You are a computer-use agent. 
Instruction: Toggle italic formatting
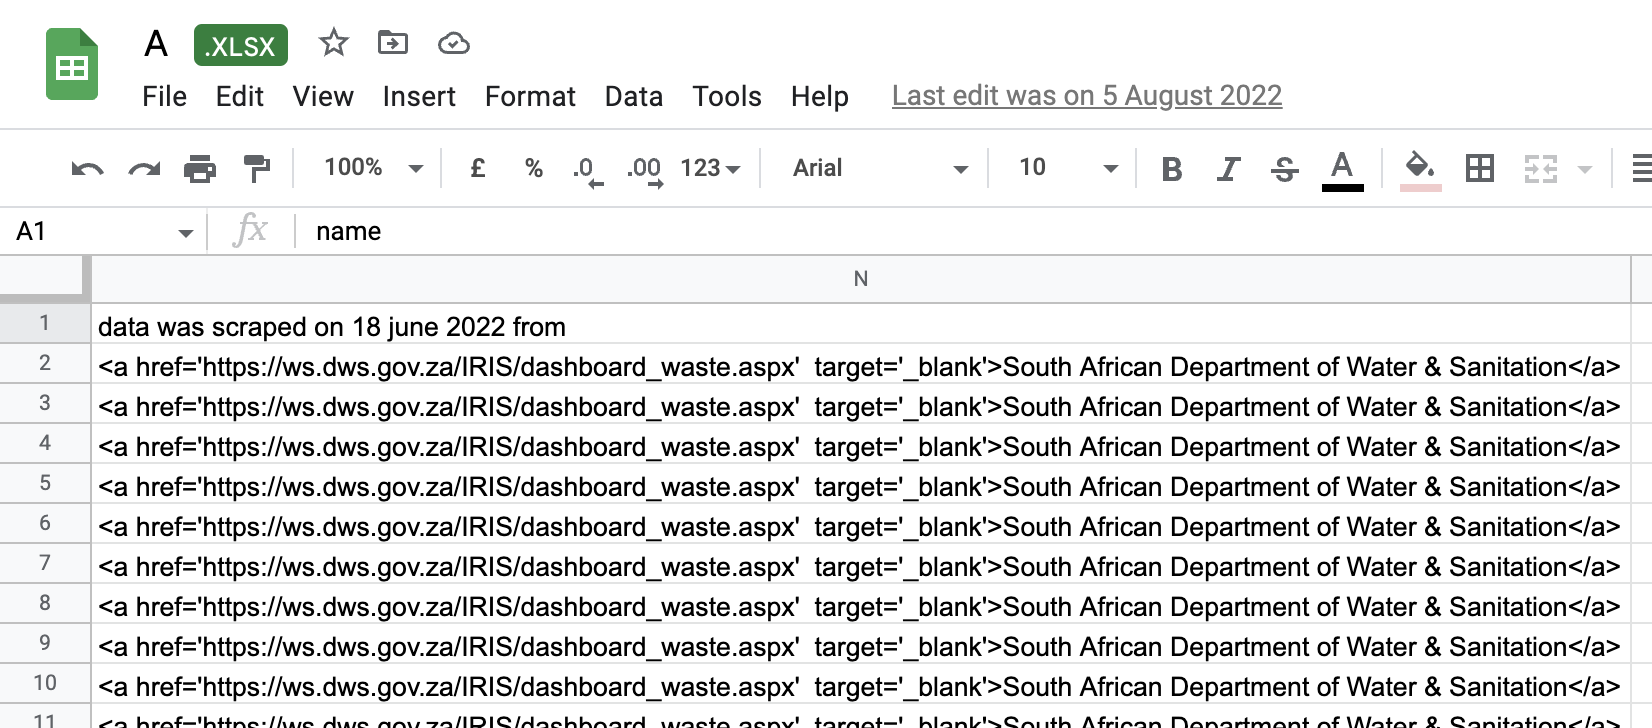[x=1228, y=169]
